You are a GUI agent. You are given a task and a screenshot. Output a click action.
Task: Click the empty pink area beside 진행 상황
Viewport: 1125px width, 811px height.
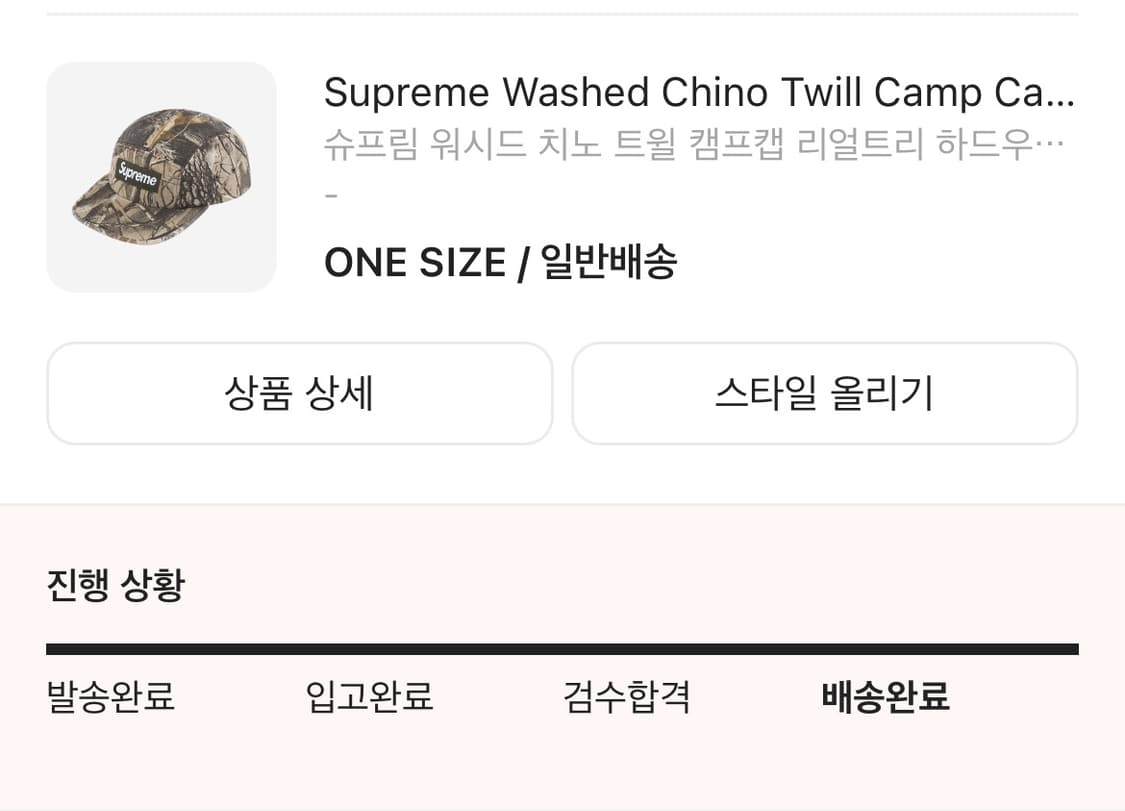click(x=650, y=585)
